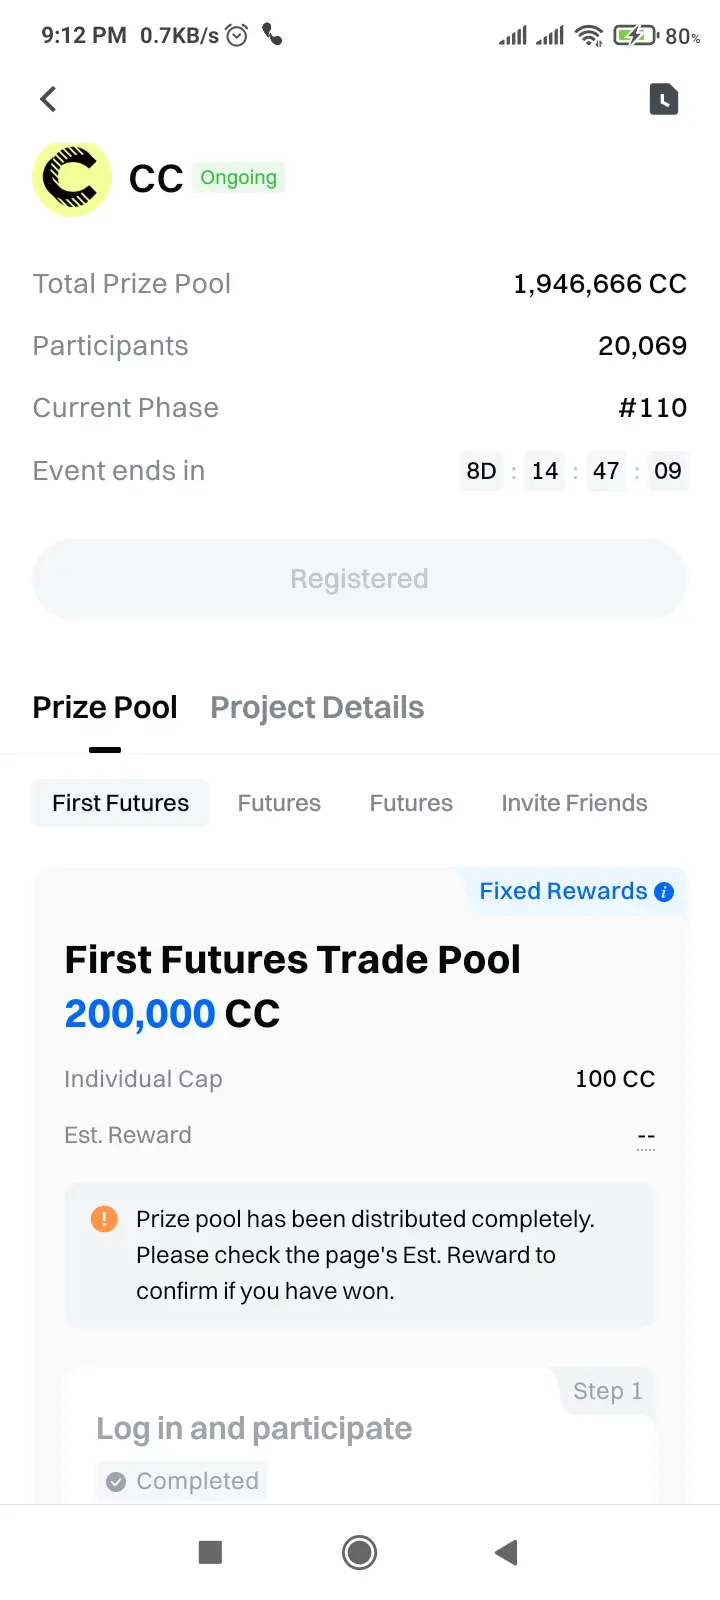The image size is (720, 1600).
Task: Select the second Futures chip
Action: point(411,803)
